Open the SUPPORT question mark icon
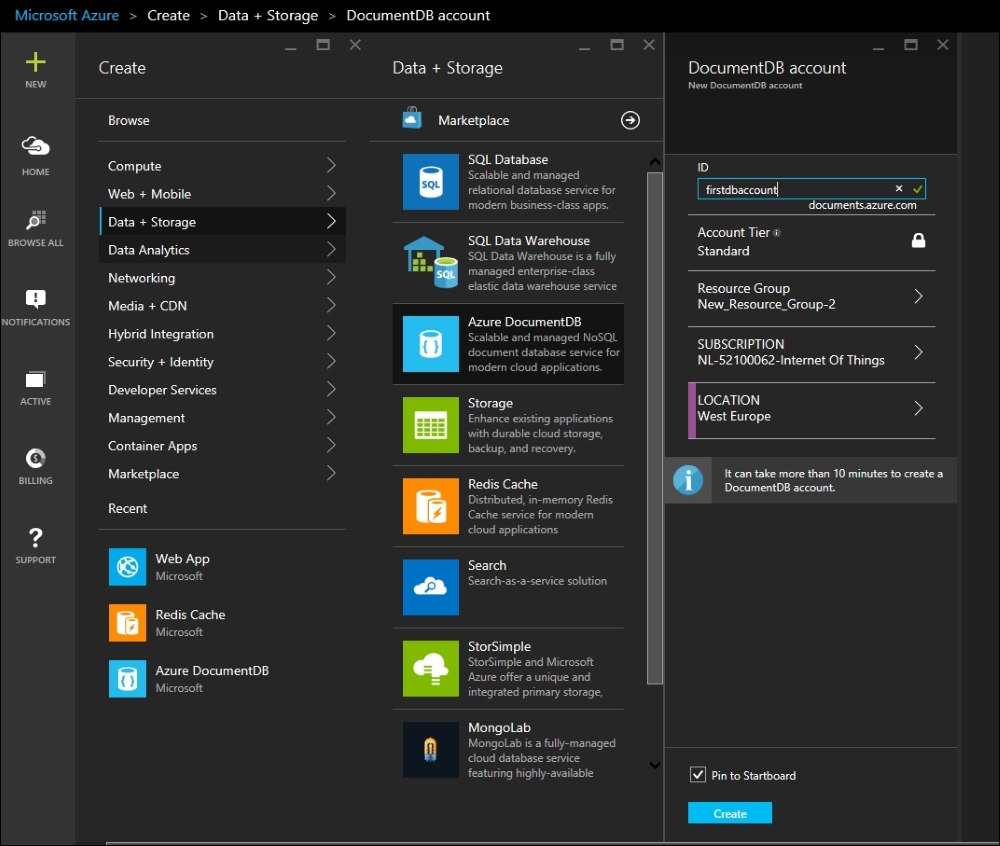1000x846 pixels. pos(36,537)
